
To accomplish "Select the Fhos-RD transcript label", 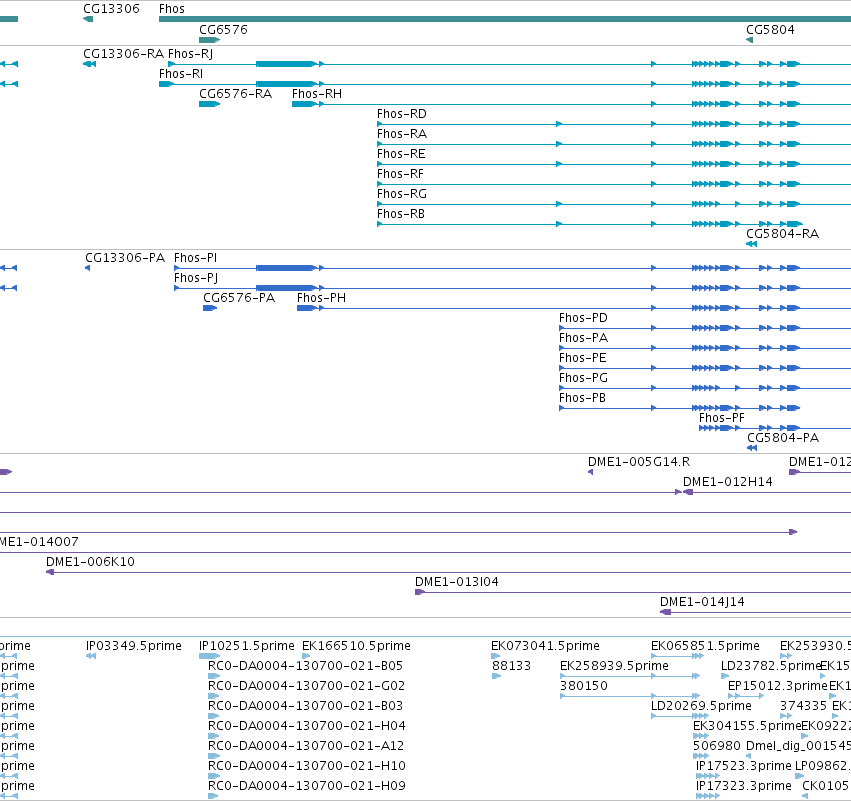I will click(402, 113).
